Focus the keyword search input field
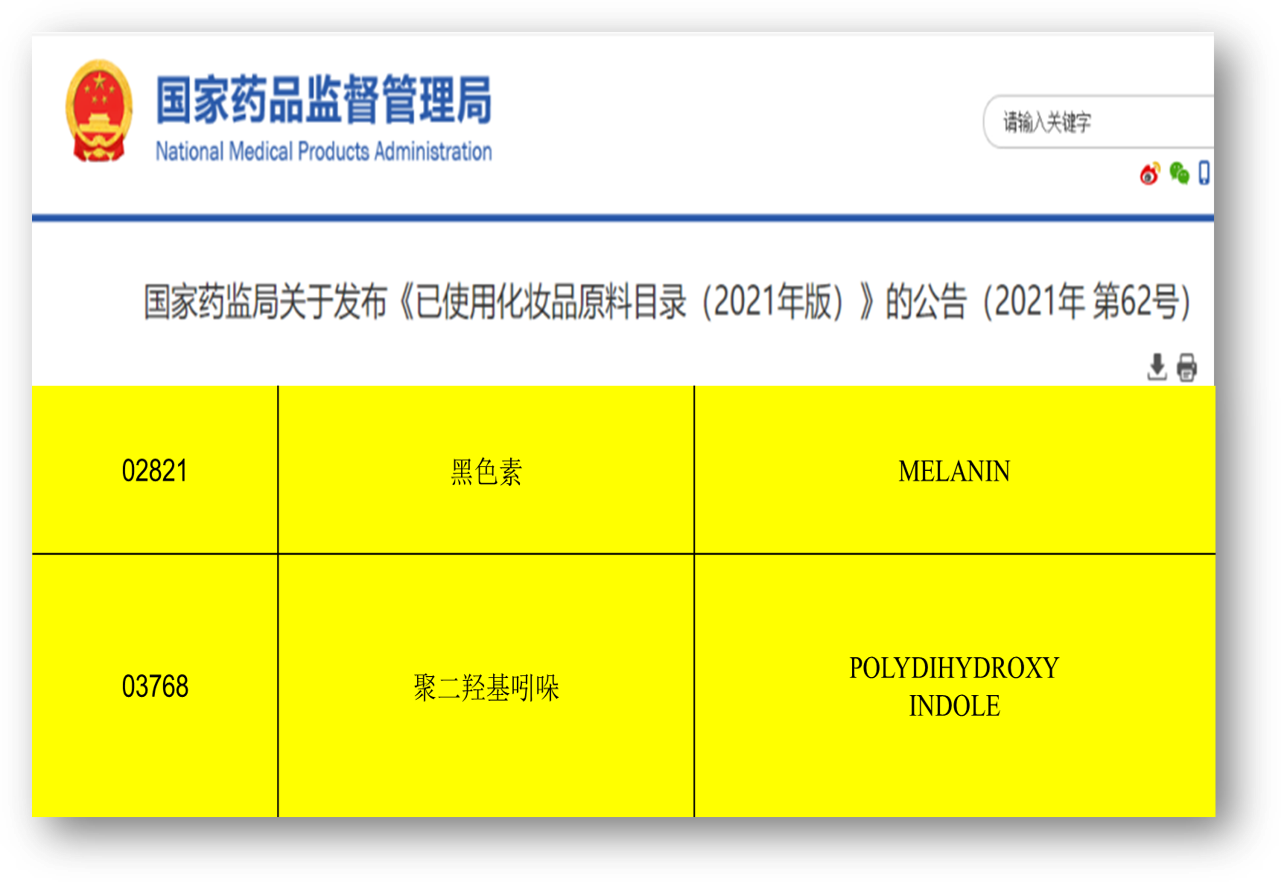 click(1099, 122)
